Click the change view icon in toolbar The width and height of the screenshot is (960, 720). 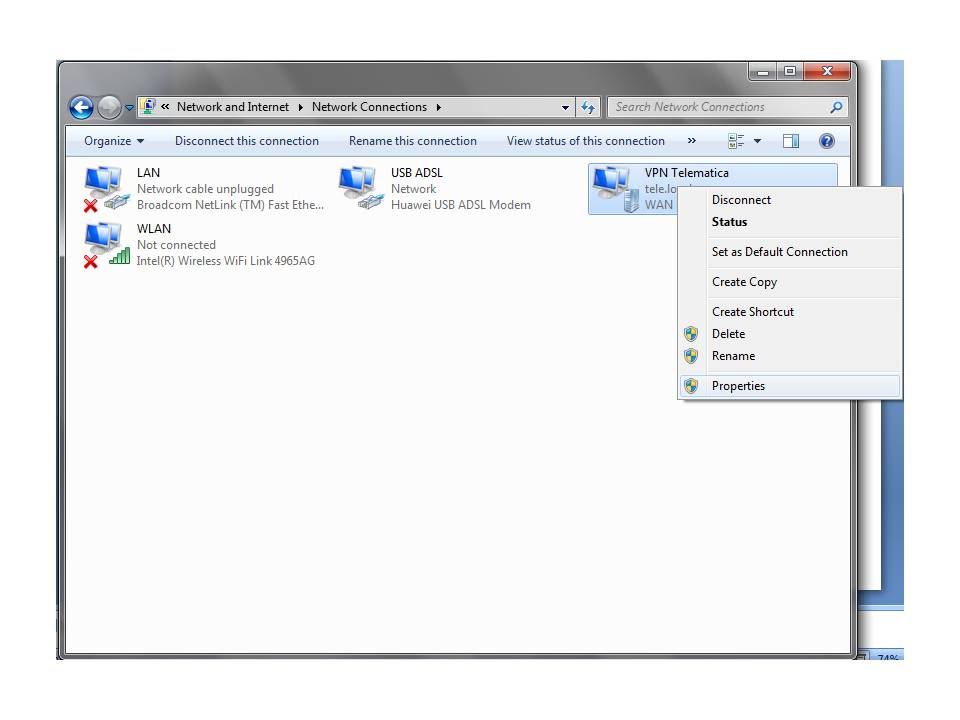(737, 141)
